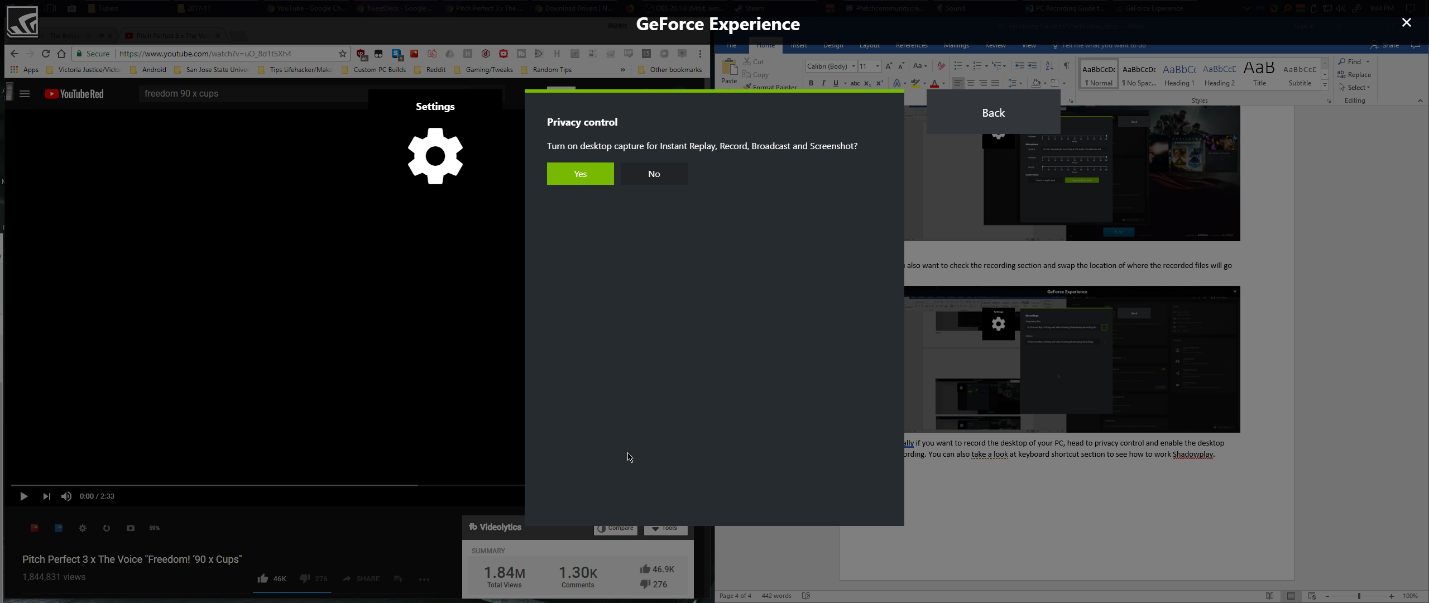
Task: Close the GeForce Experience overlay
Action: pos(1406,22)
